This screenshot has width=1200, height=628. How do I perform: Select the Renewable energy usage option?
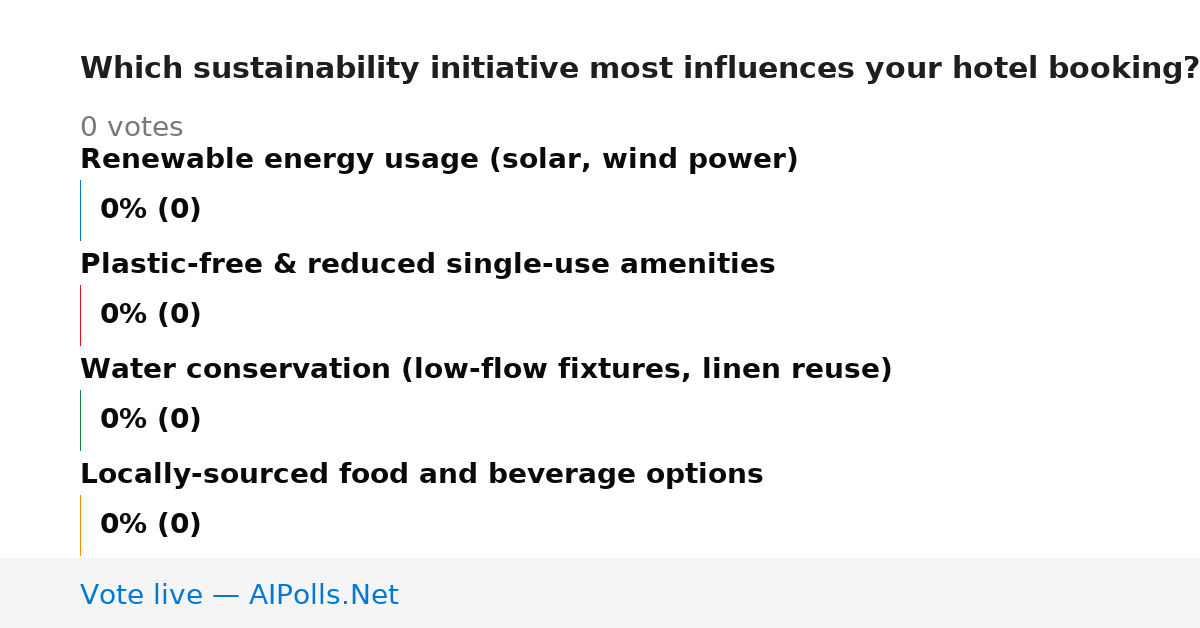tap(439, 160)
